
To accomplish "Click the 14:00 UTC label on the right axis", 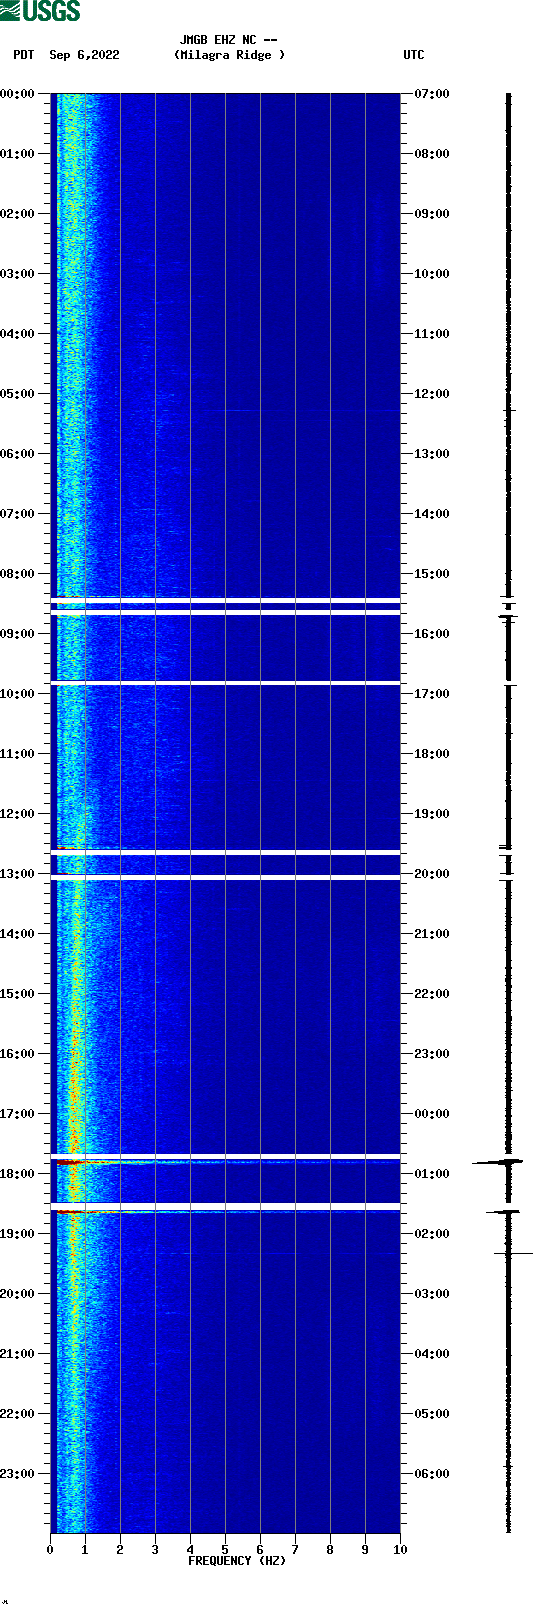I will click(432, 514).
